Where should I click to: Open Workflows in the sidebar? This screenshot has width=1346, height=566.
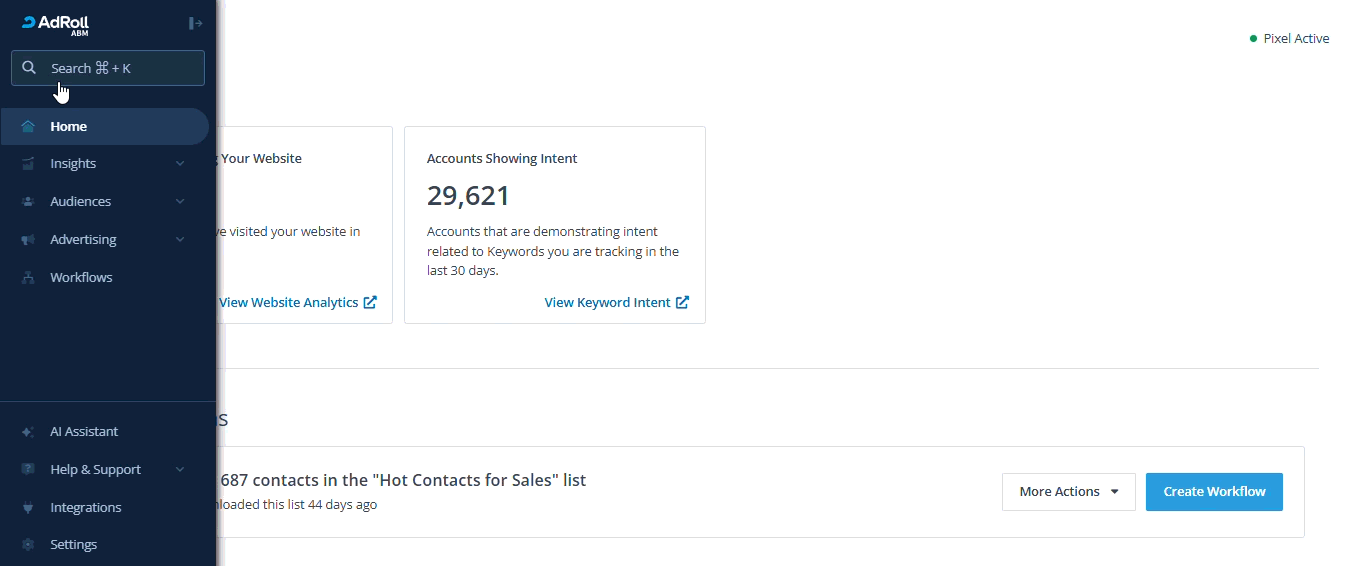pos(81,278)
